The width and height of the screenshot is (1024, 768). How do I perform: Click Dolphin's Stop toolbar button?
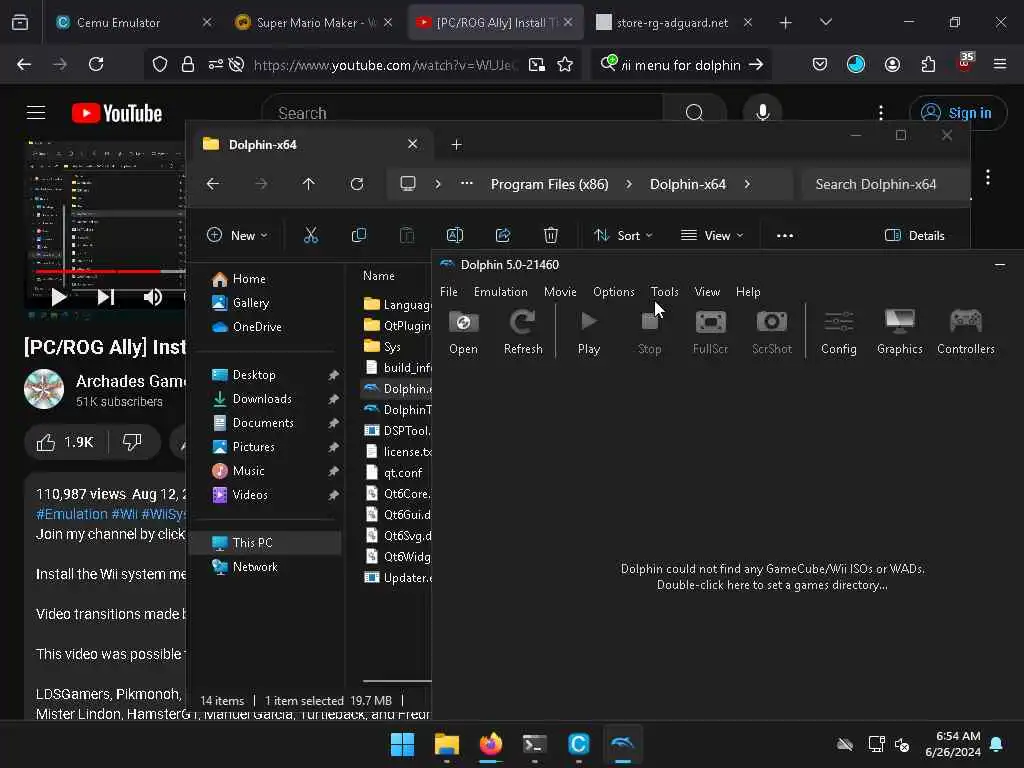(x=649, y=332)
